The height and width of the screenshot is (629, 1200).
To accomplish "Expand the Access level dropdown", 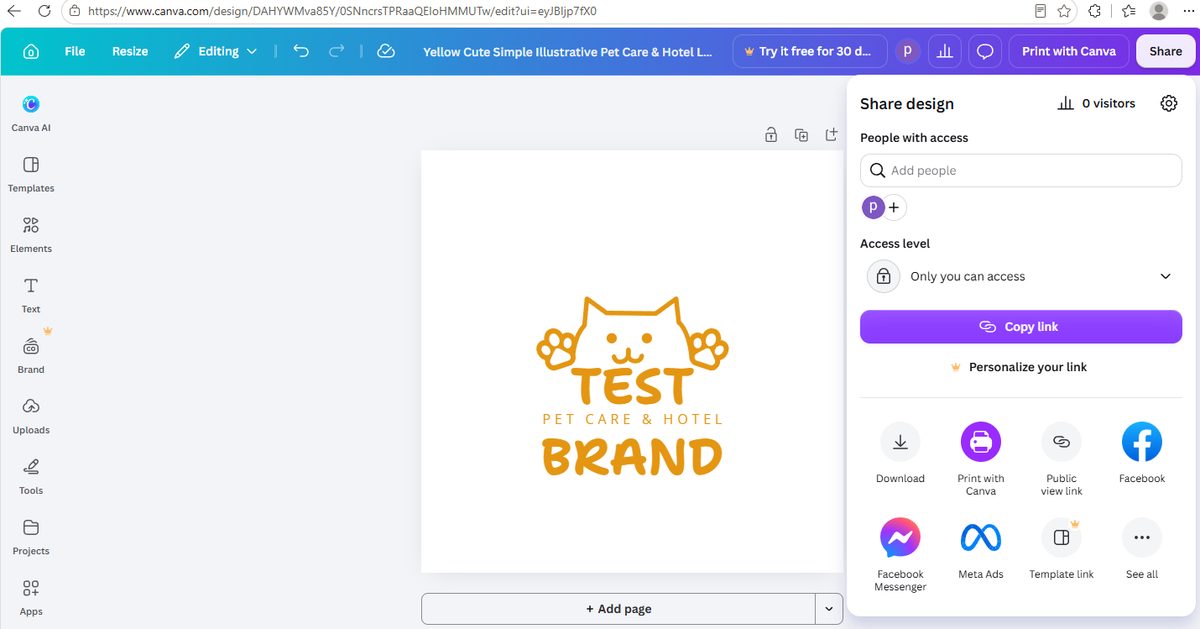I will (1021, 276).
